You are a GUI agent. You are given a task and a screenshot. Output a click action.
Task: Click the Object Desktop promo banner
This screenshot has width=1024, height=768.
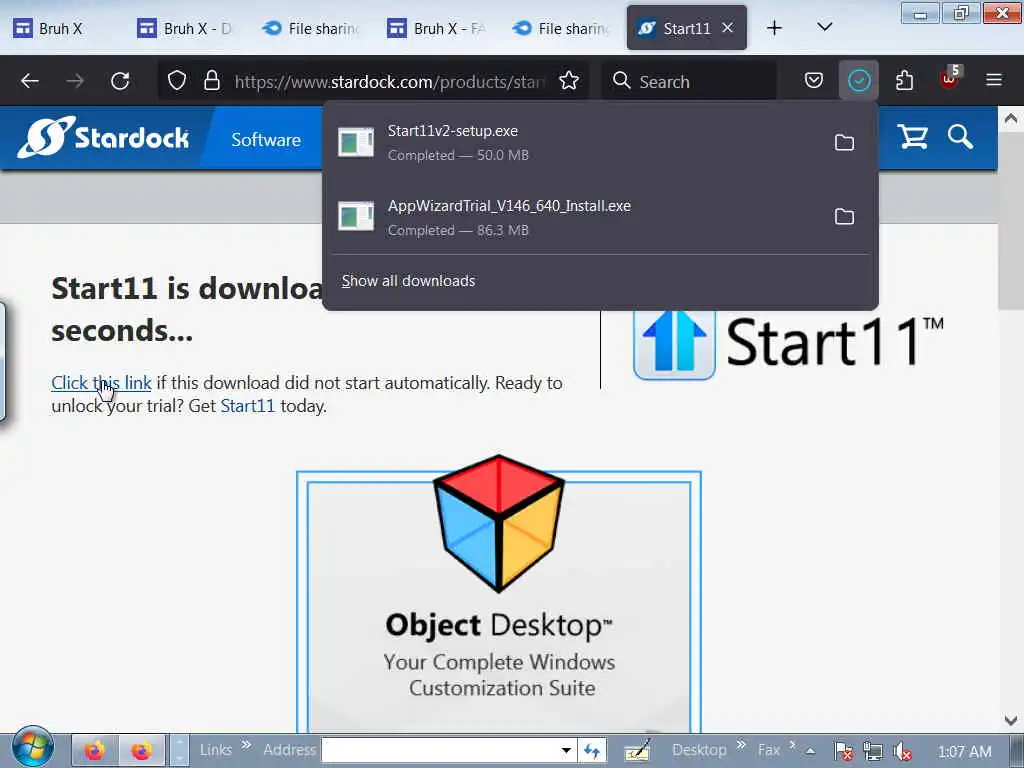[499, 593]
